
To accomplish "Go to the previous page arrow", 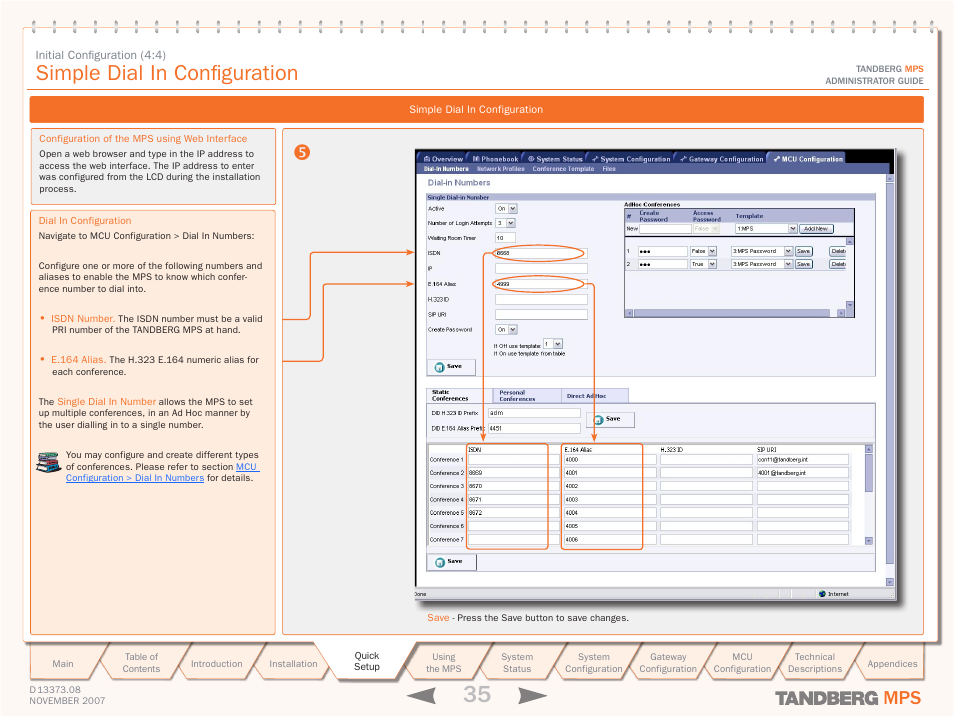I will (422, 695).
